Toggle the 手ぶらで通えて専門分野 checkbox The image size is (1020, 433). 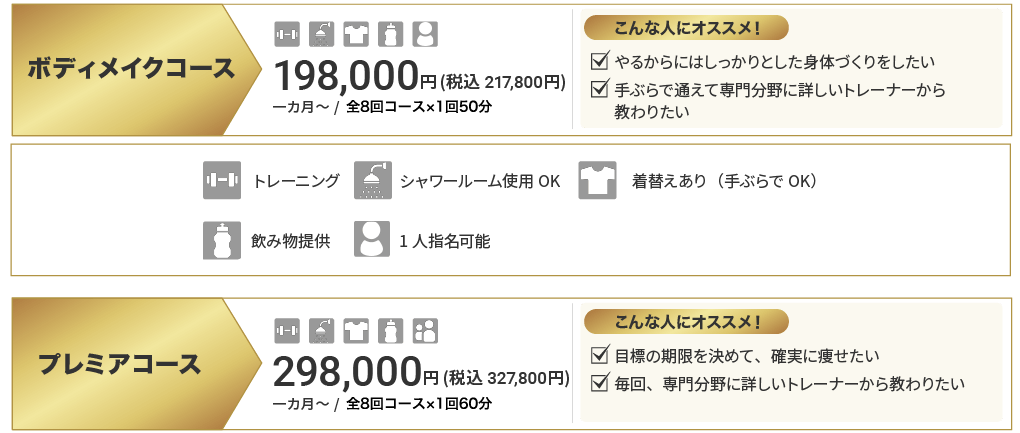(600, 89)
